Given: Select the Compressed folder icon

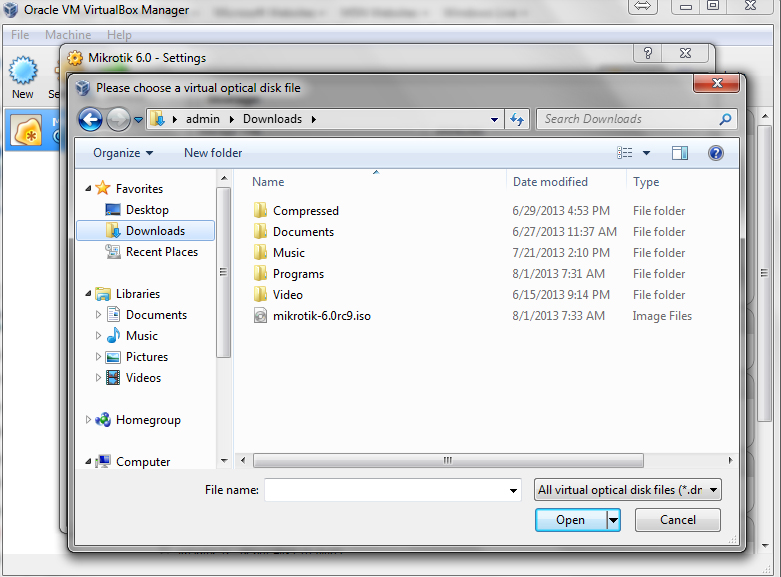Looking at the screenshot, I should [x=260, y=210].
